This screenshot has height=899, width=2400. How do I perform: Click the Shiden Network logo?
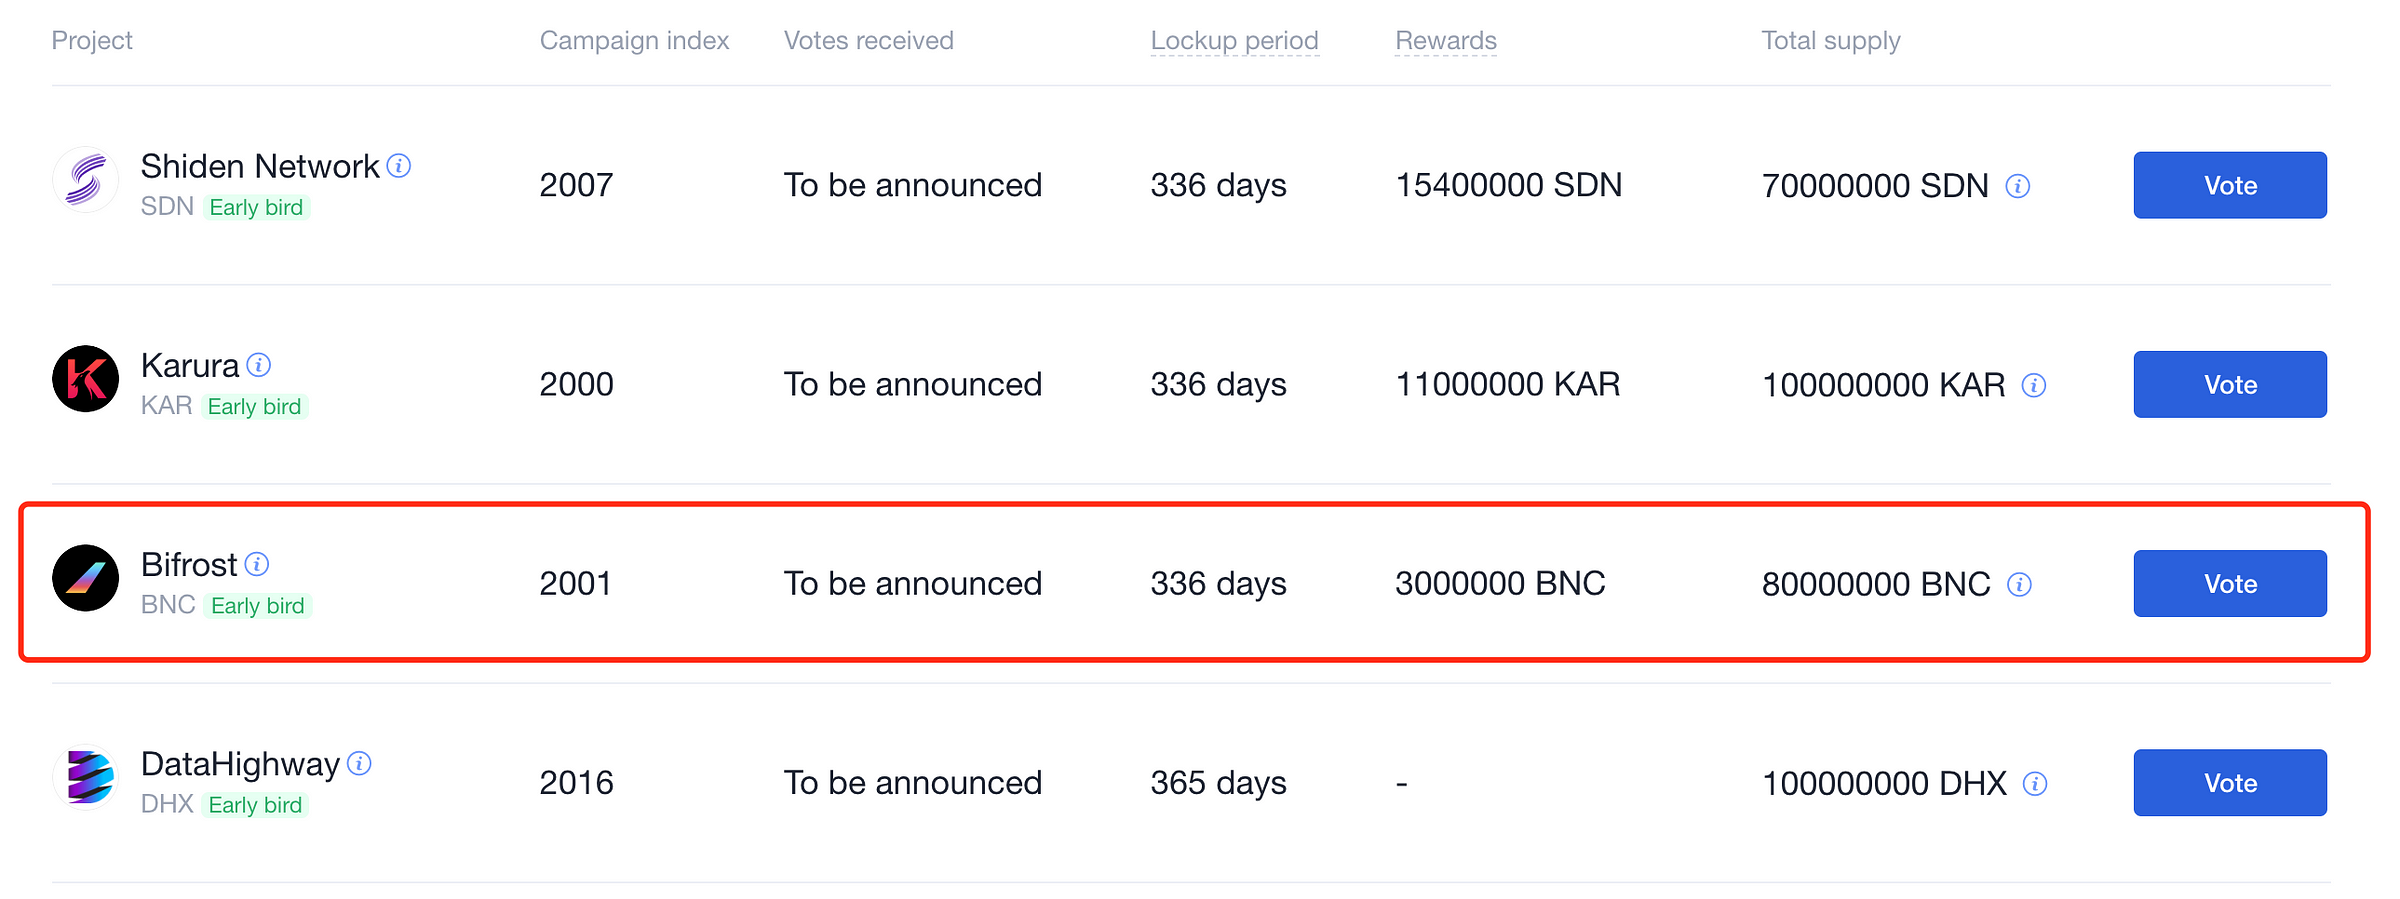click(86, 180)
